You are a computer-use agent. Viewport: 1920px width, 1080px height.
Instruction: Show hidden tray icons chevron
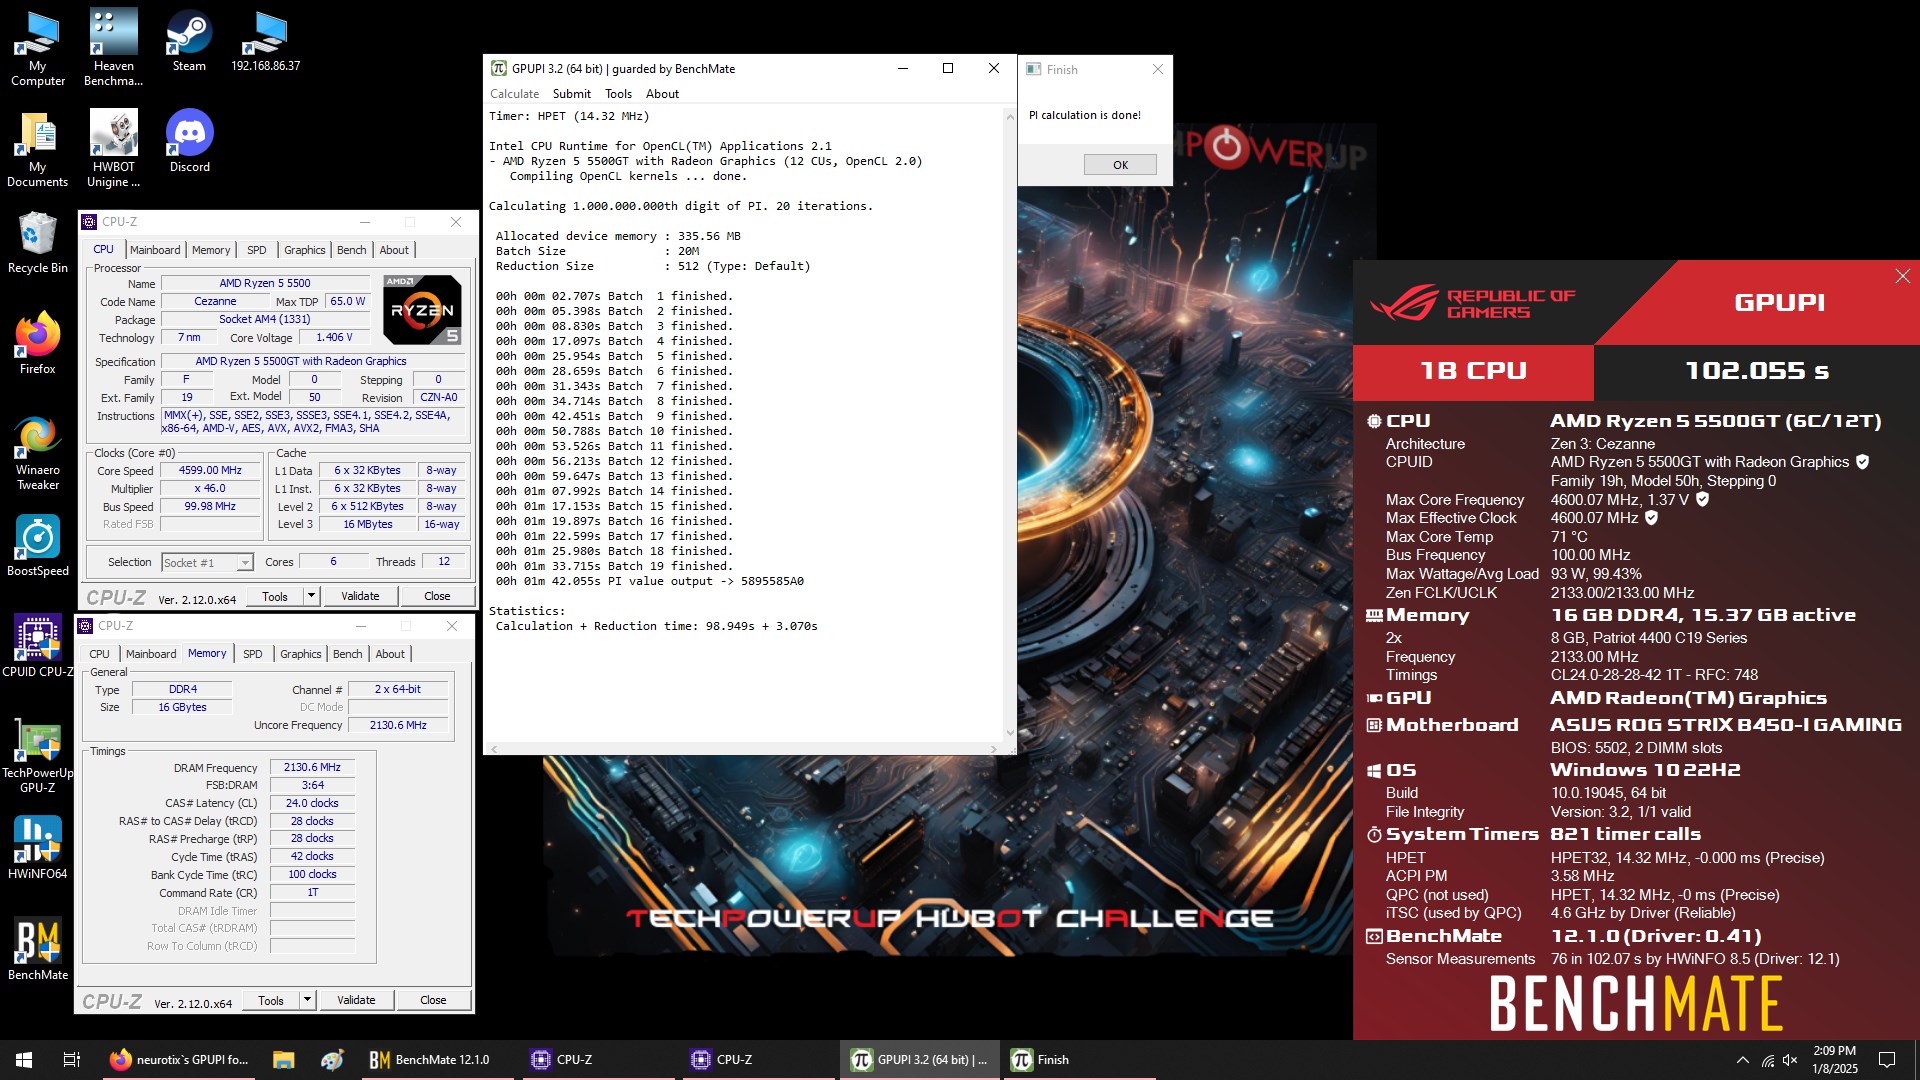1743,1060
